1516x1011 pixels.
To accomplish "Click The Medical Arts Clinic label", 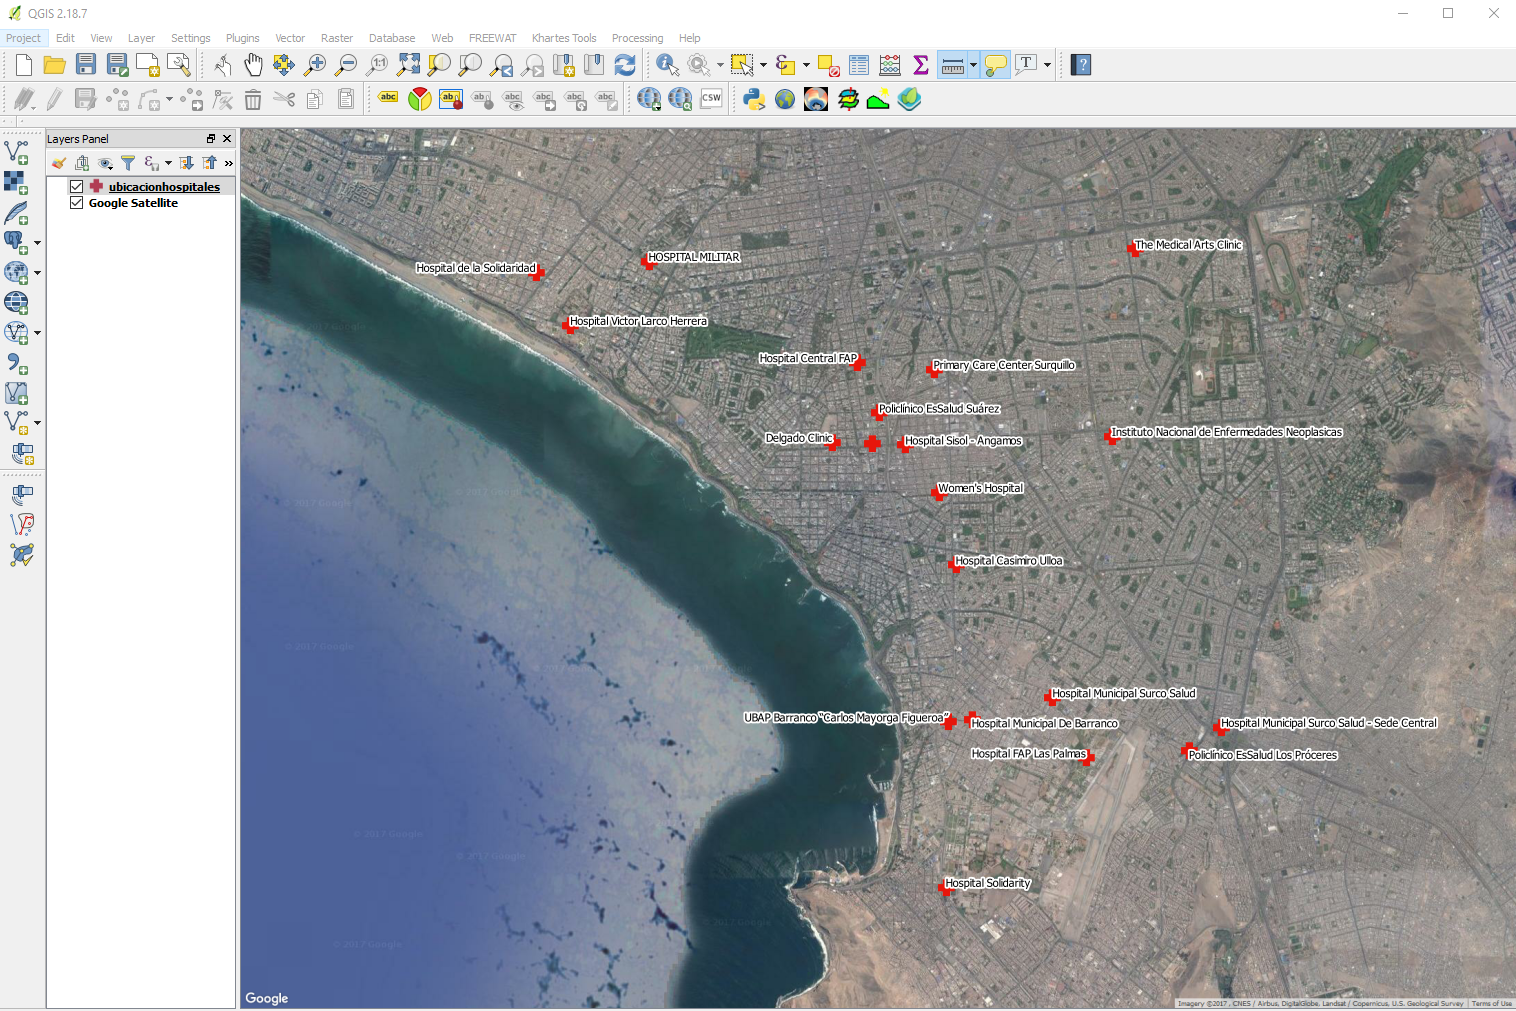I will (1188, 245).
